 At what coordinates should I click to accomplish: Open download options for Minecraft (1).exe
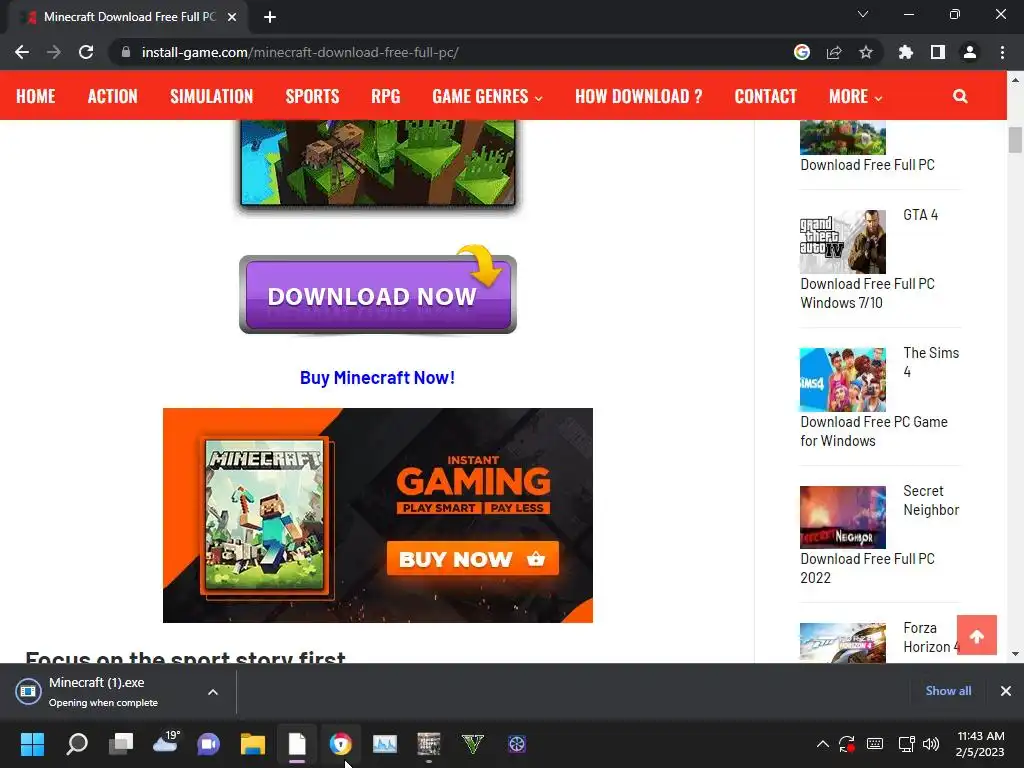[x=213, y=692]
